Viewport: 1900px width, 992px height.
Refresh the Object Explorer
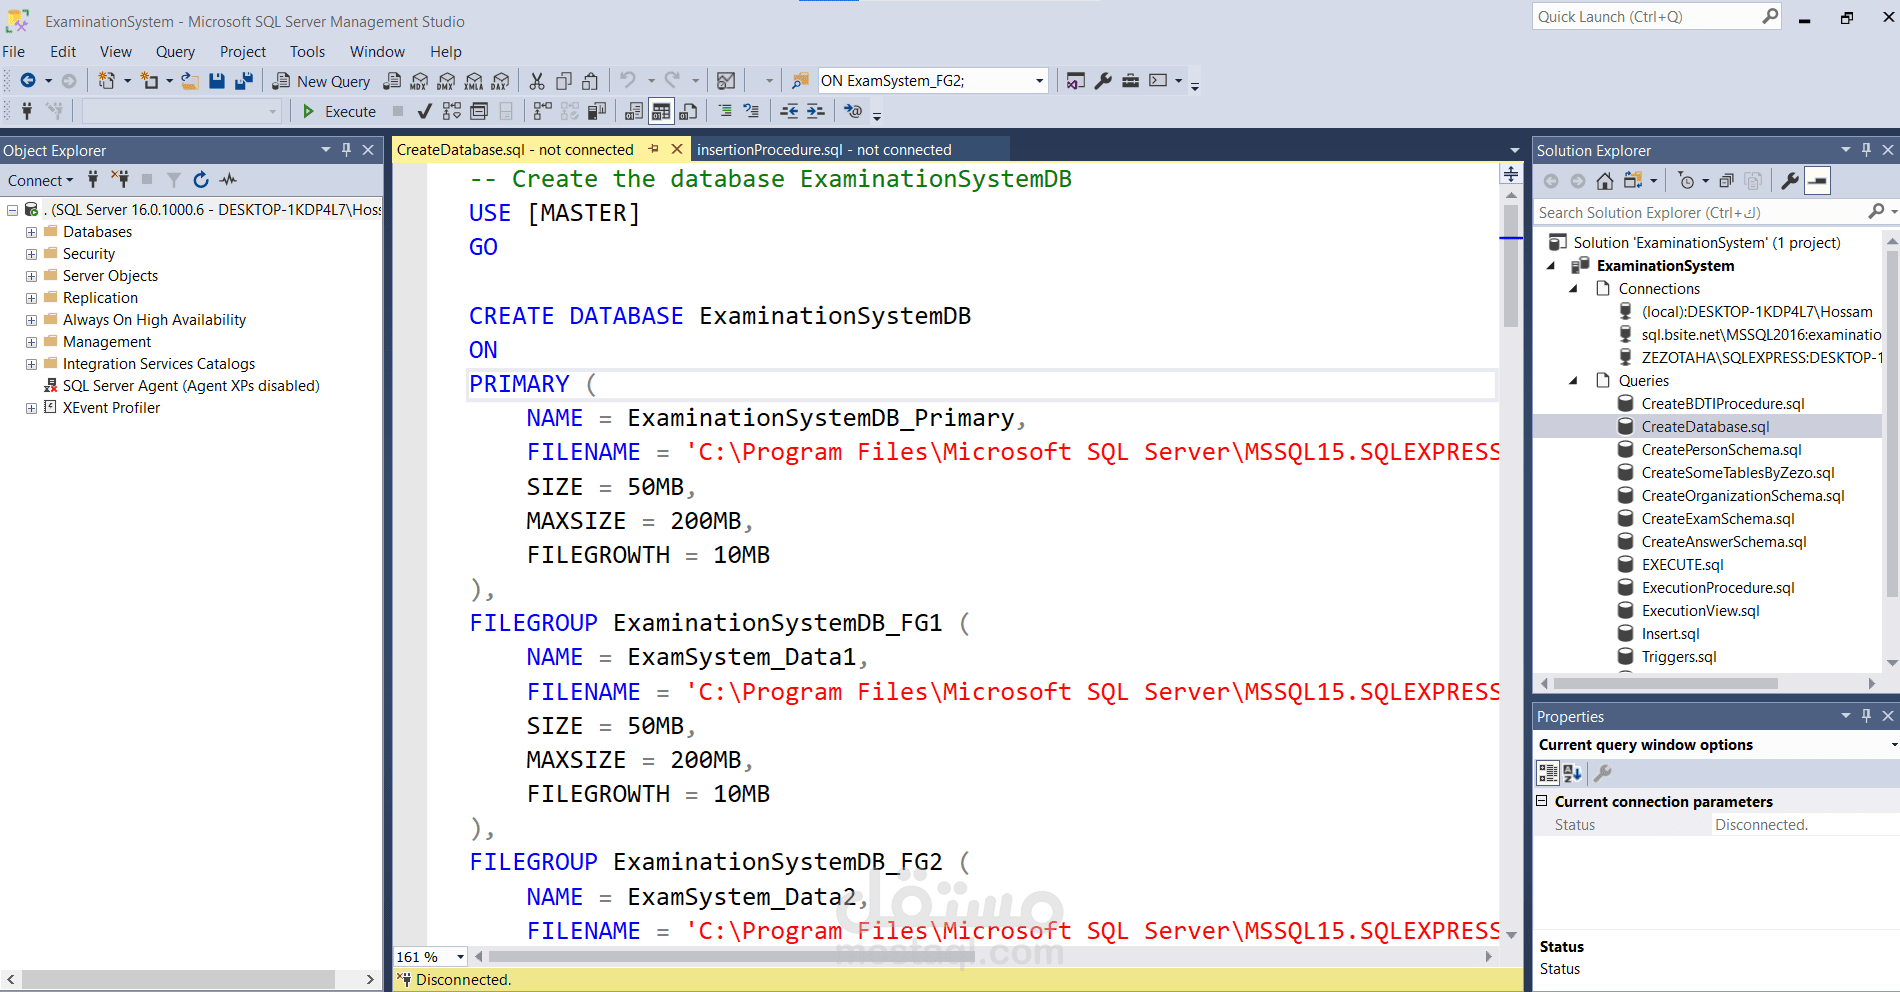201,180
